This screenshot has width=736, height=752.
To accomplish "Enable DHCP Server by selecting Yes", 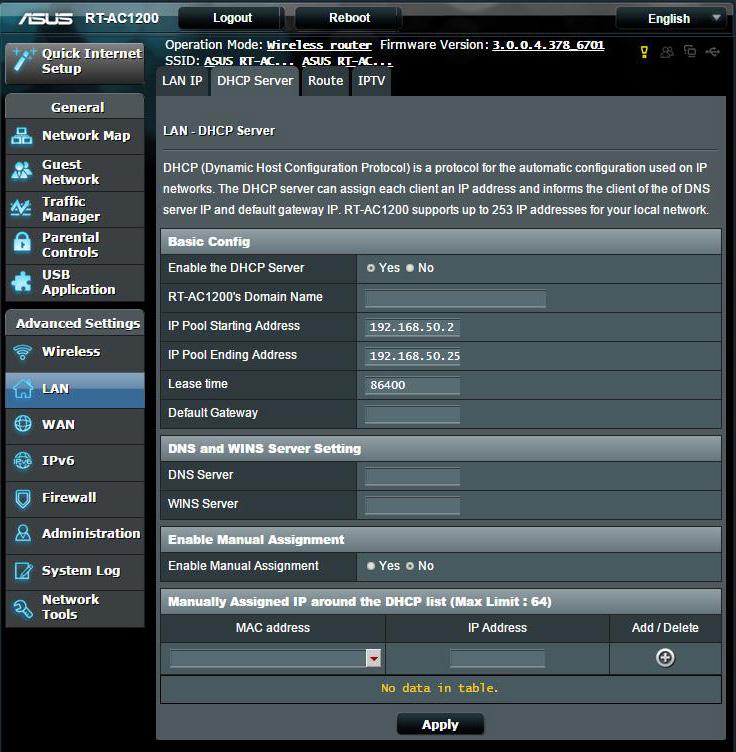I will pyautogui.click(x=371, y=268).
